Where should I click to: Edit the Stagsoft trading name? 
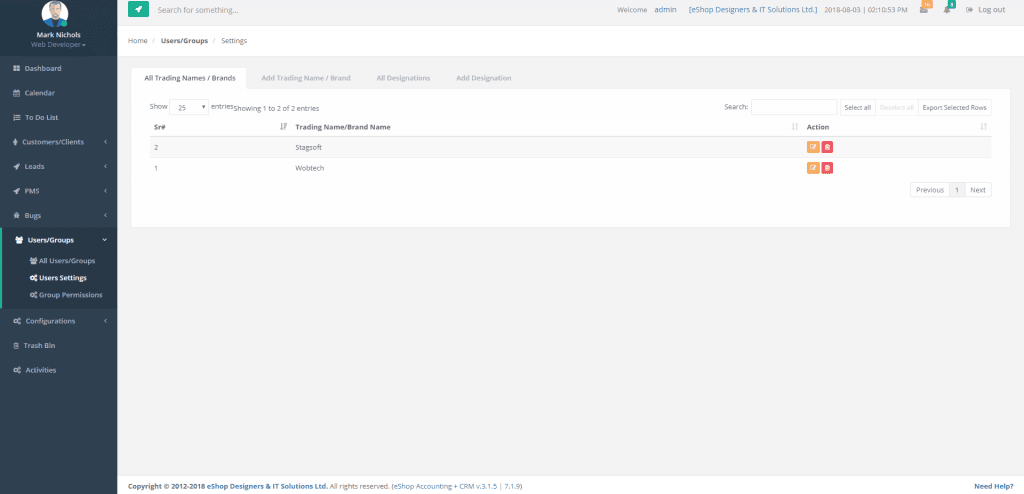[813, 147]
